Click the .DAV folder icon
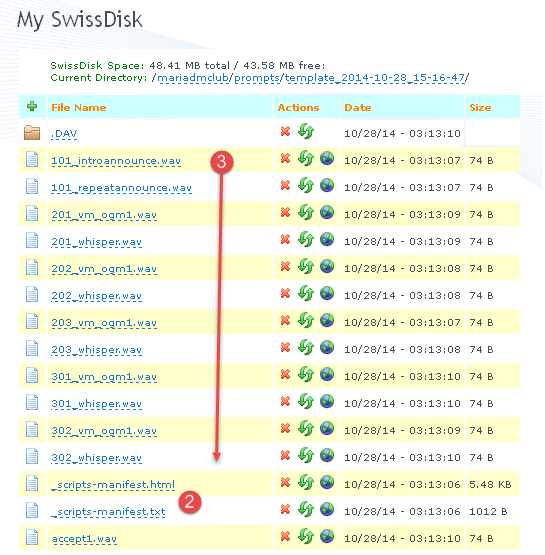 32,133
